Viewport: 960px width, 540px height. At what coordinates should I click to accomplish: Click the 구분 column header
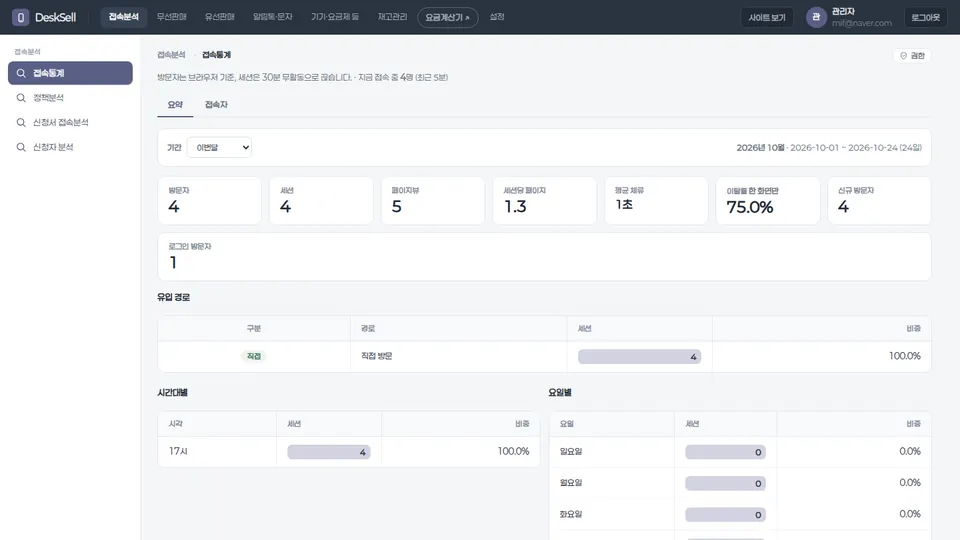tap(253, 329)
